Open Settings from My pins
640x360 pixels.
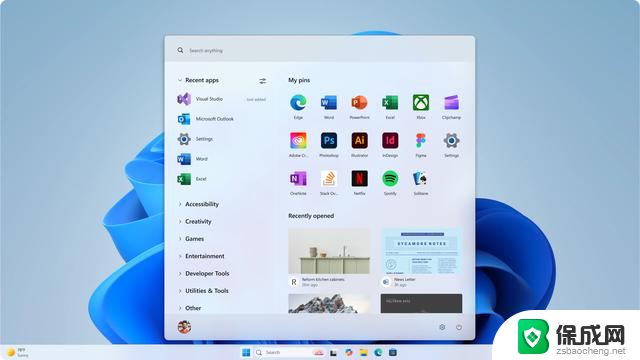coord(451,144)
